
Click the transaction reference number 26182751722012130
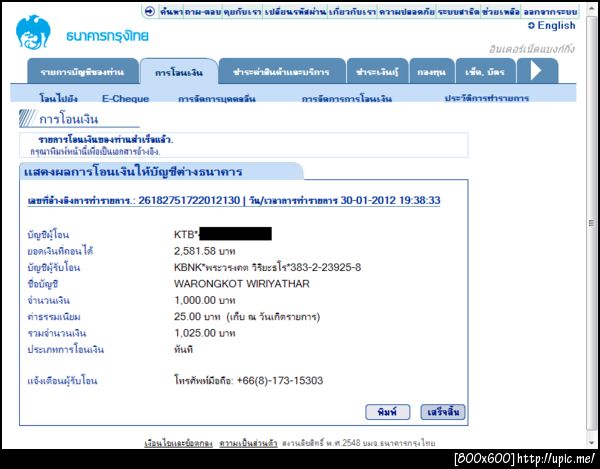click(189, 200)
